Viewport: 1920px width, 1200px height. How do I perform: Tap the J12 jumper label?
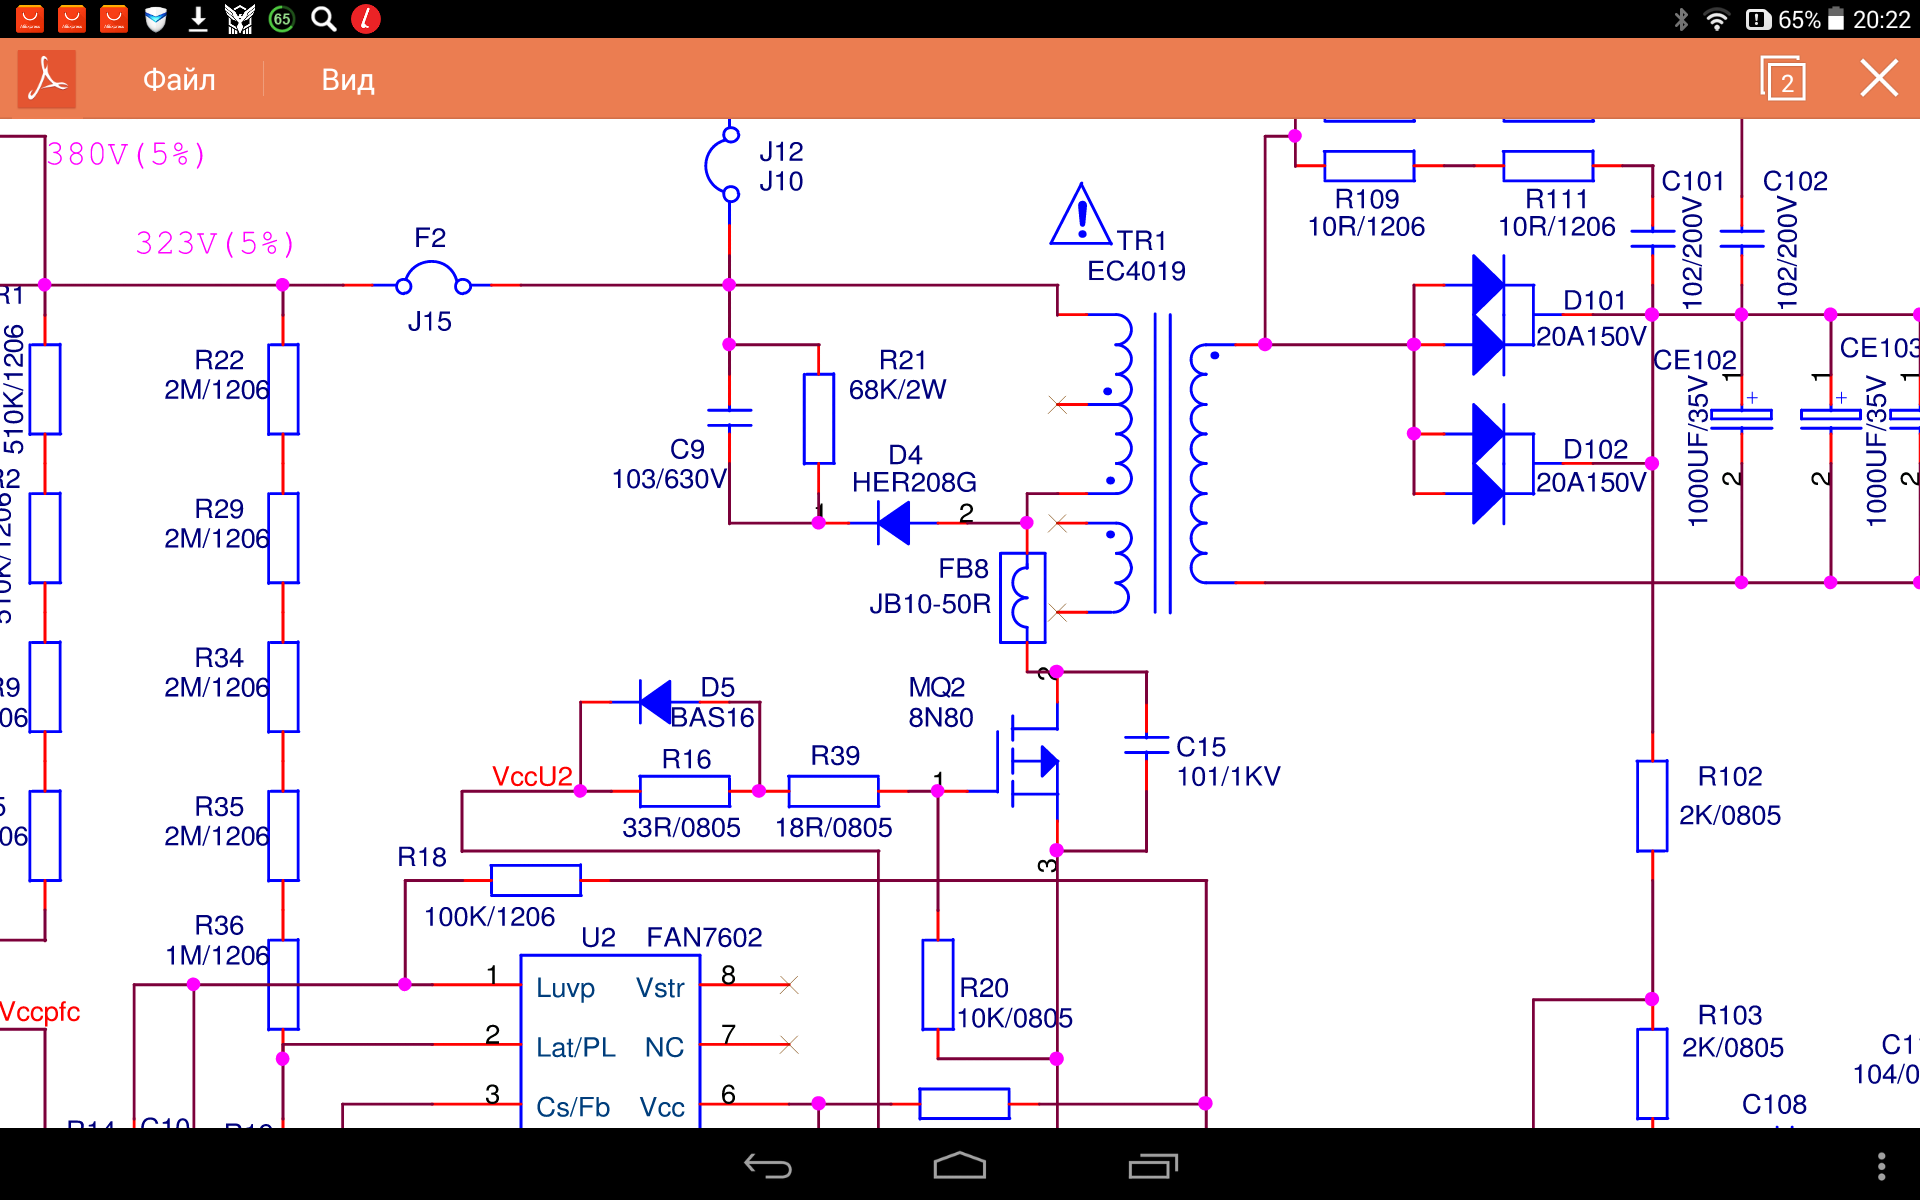point(781,151)
